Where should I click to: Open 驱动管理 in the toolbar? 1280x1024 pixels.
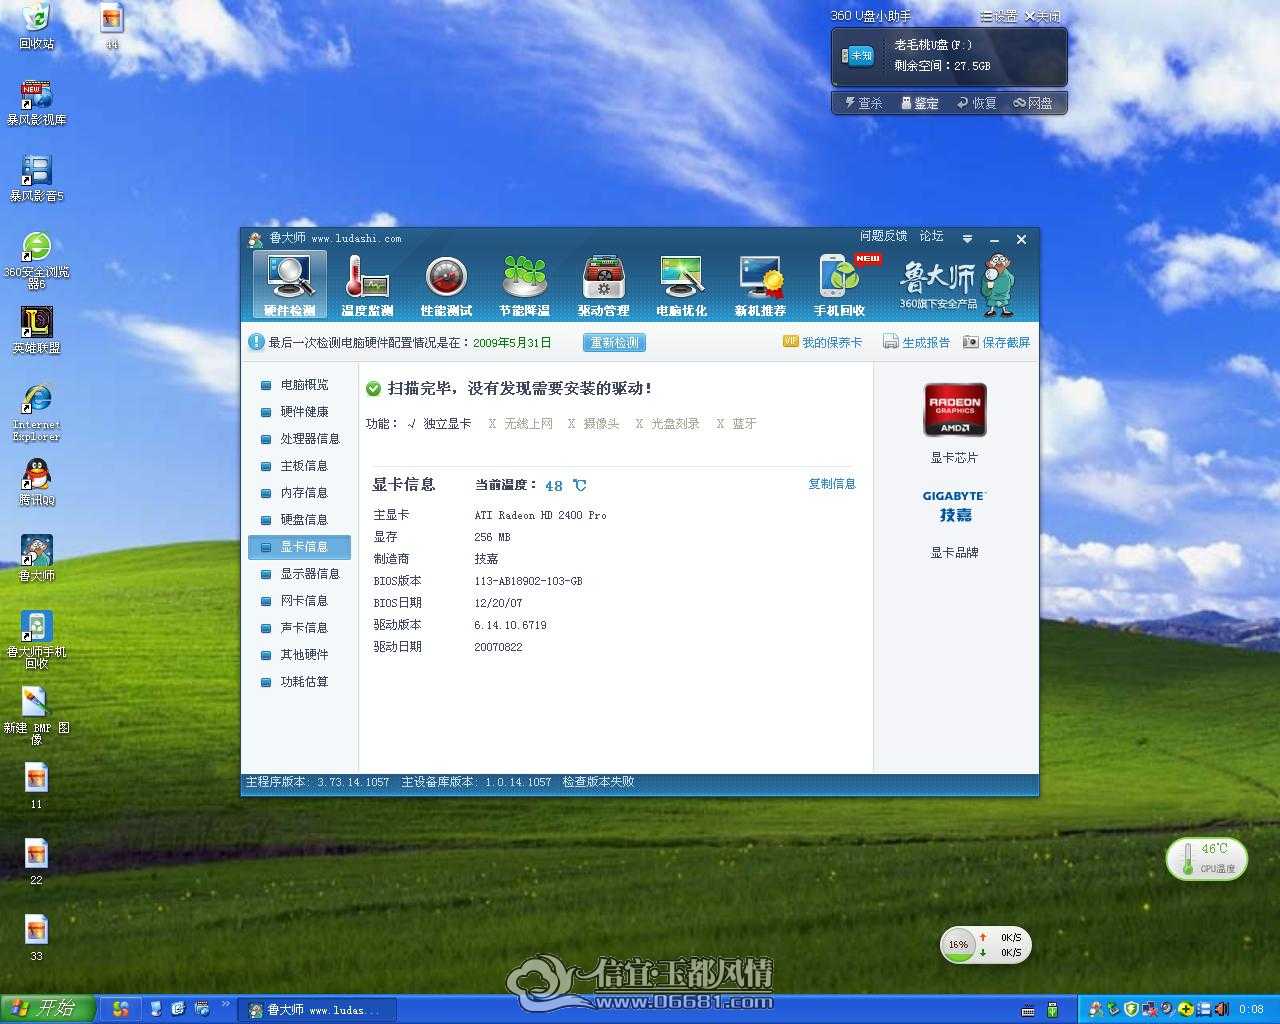pyautogui.click(x=603, y=285)
